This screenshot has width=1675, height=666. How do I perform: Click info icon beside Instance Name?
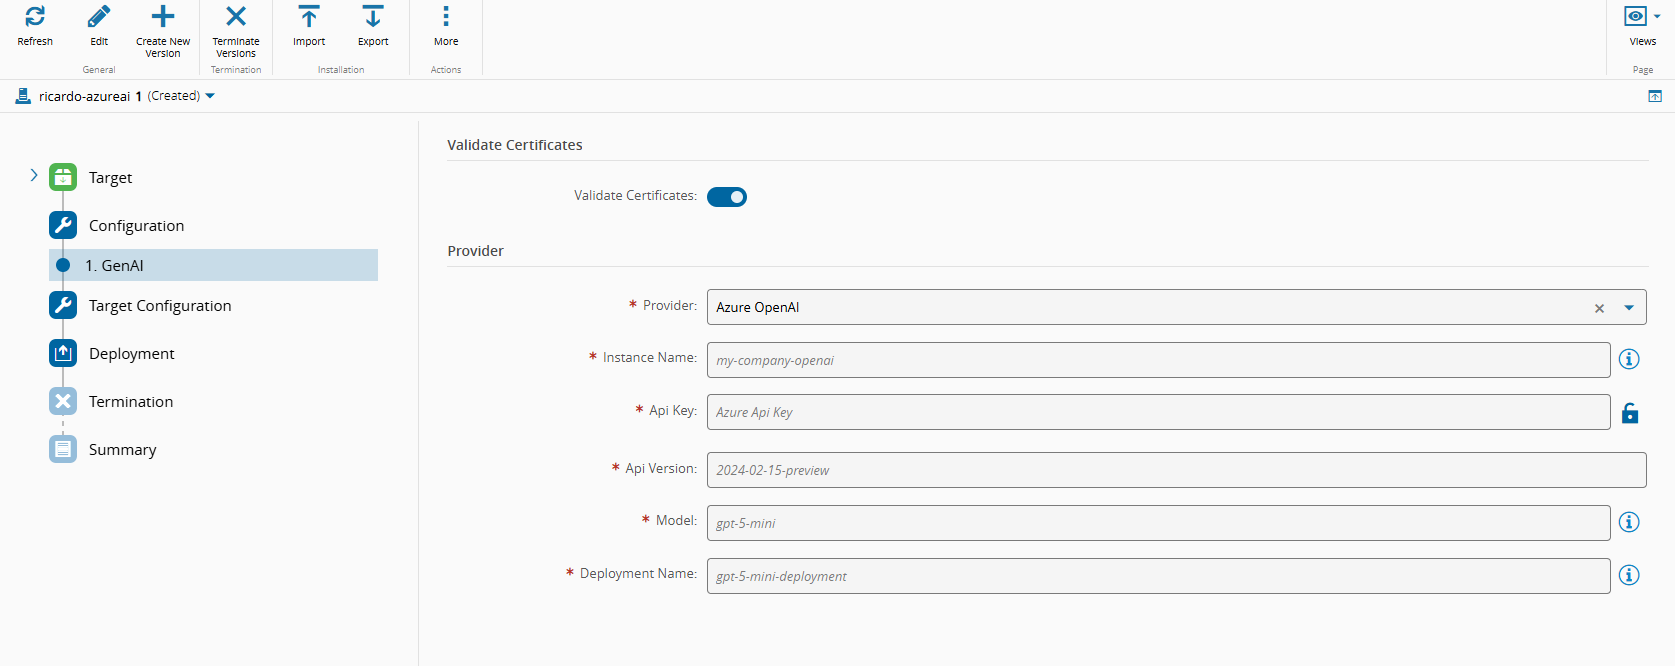pyautogui.click(x=1629, y=359)
